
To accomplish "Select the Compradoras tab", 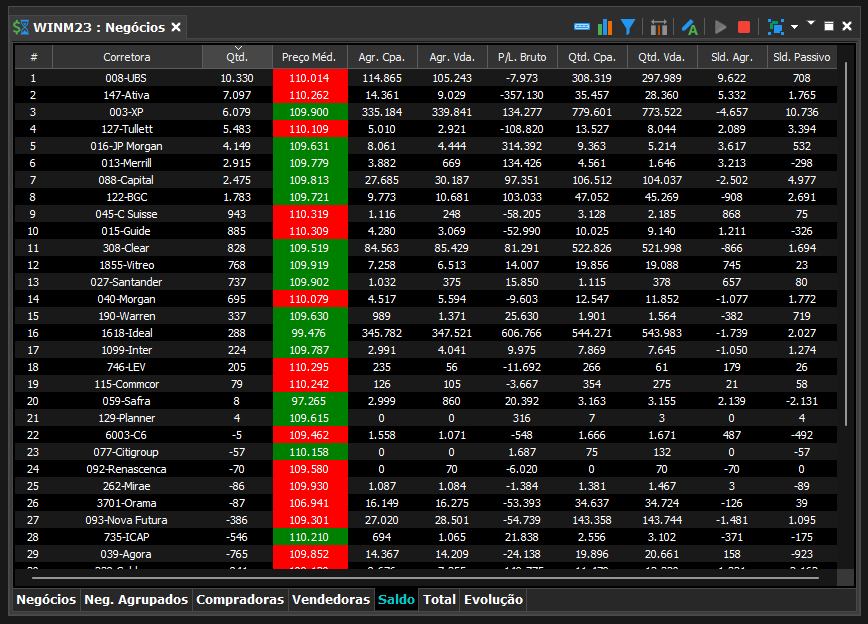I will tap(240, 600).
